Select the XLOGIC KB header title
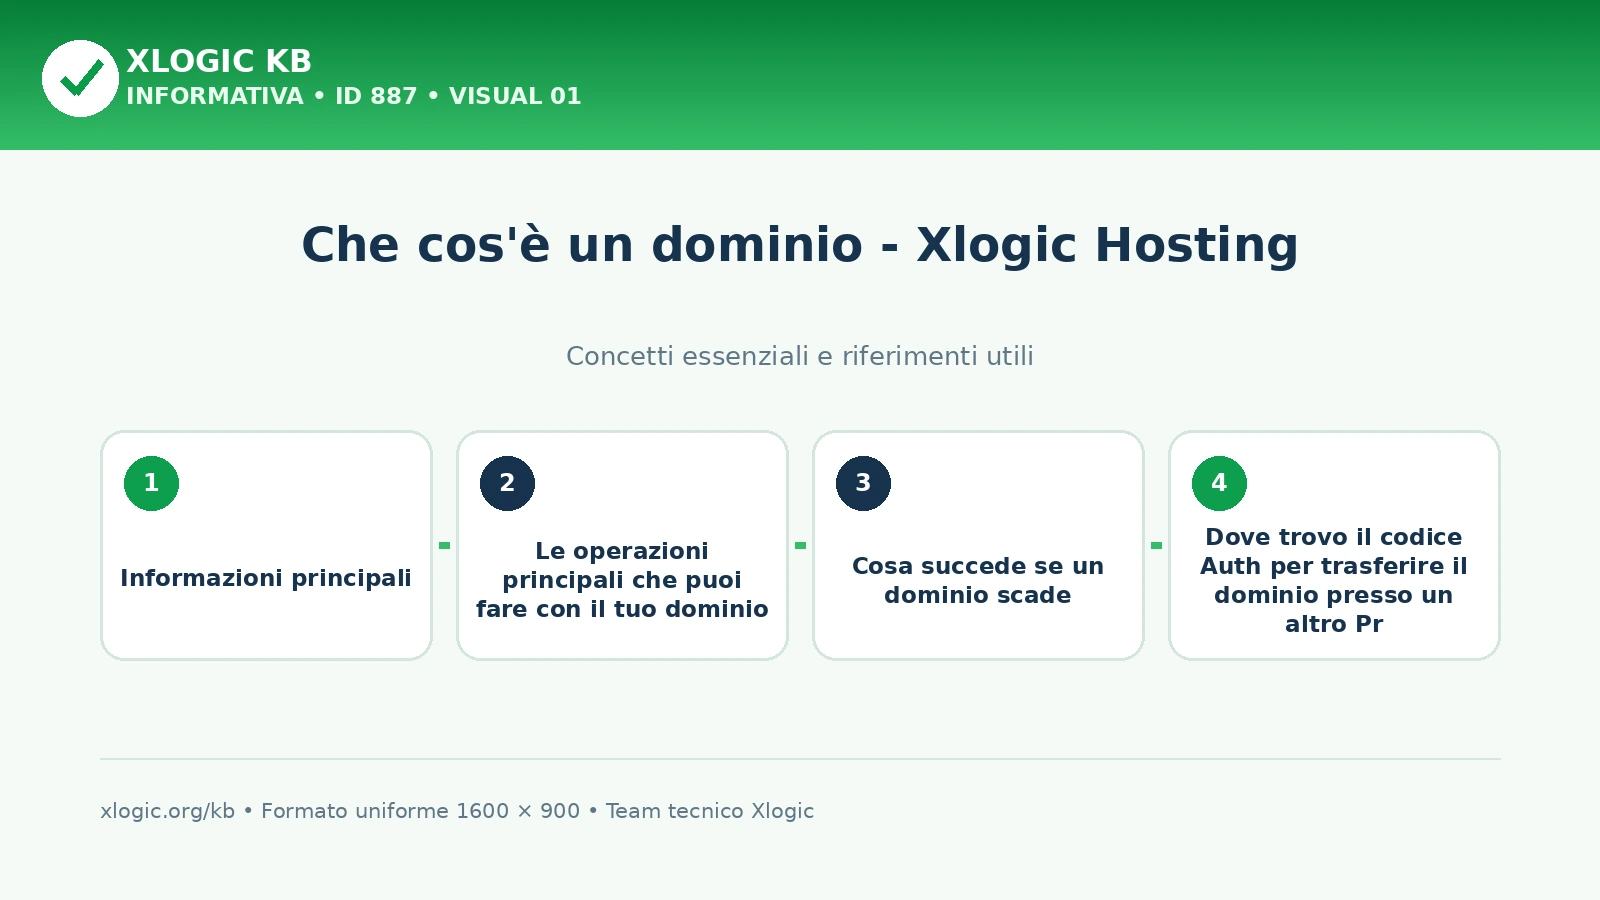Viewport: 1600px width, 900px height. 219,61
